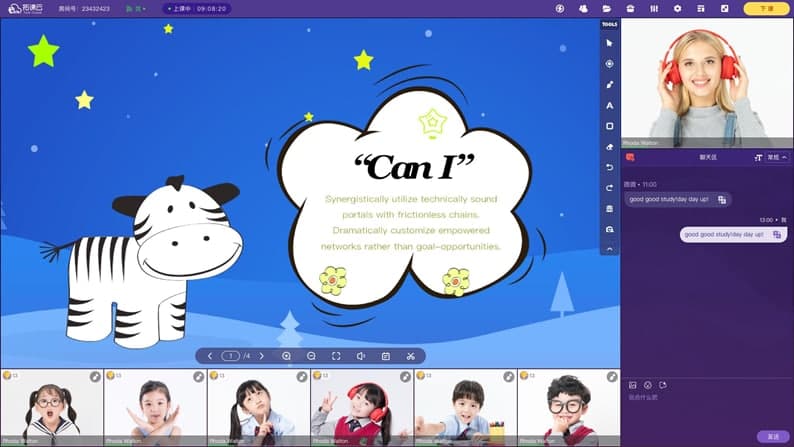Collapse the tools sidebar with chevron
Image resolution: width=794 pixels, height=447 pixels.
click(x=609, y=249)
